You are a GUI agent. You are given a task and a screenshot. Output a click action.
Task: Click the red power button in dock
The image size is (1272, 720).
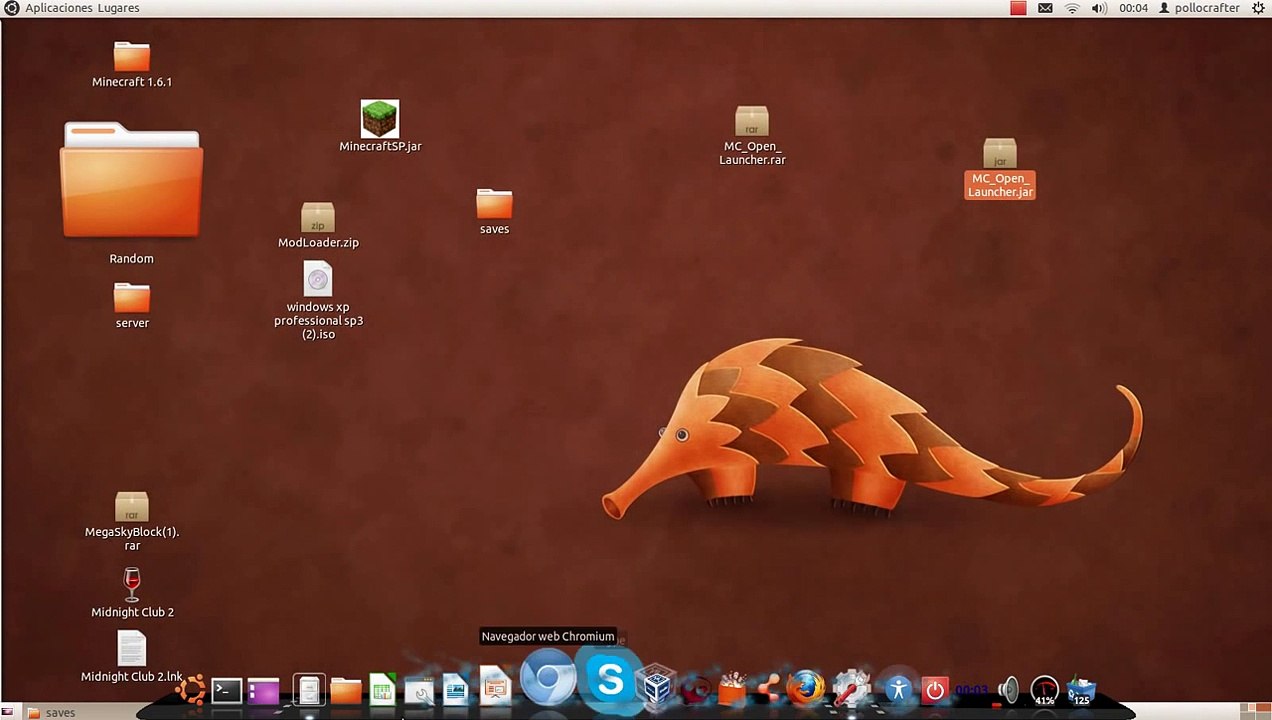[x=935, y=690]
